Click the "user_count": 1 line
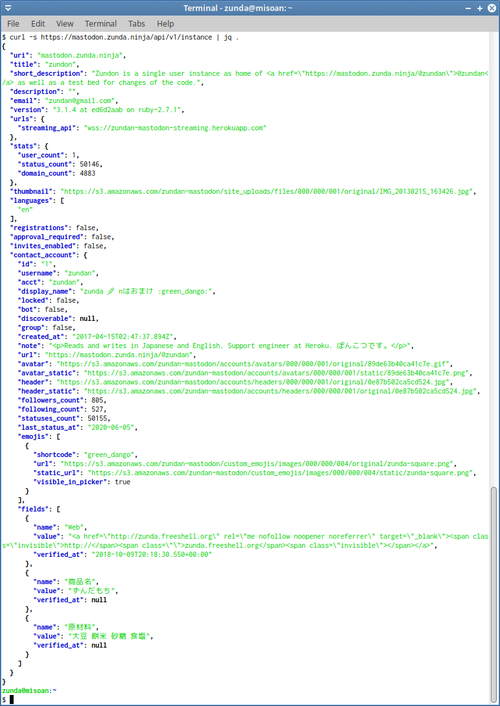500x706 pixels. [x=49, y=155]
